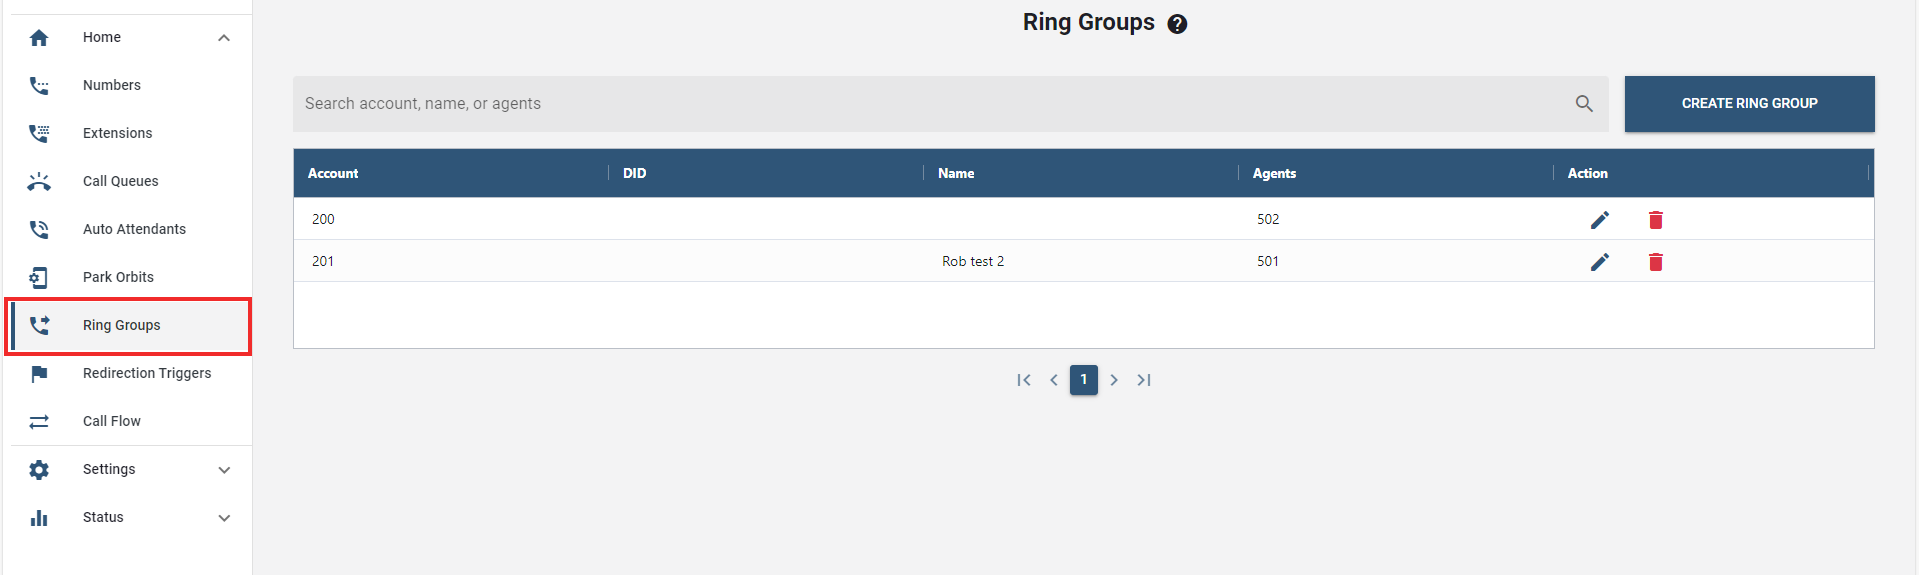Select page 1 in pagination

pyautogui.click(x=1084, y=380)
